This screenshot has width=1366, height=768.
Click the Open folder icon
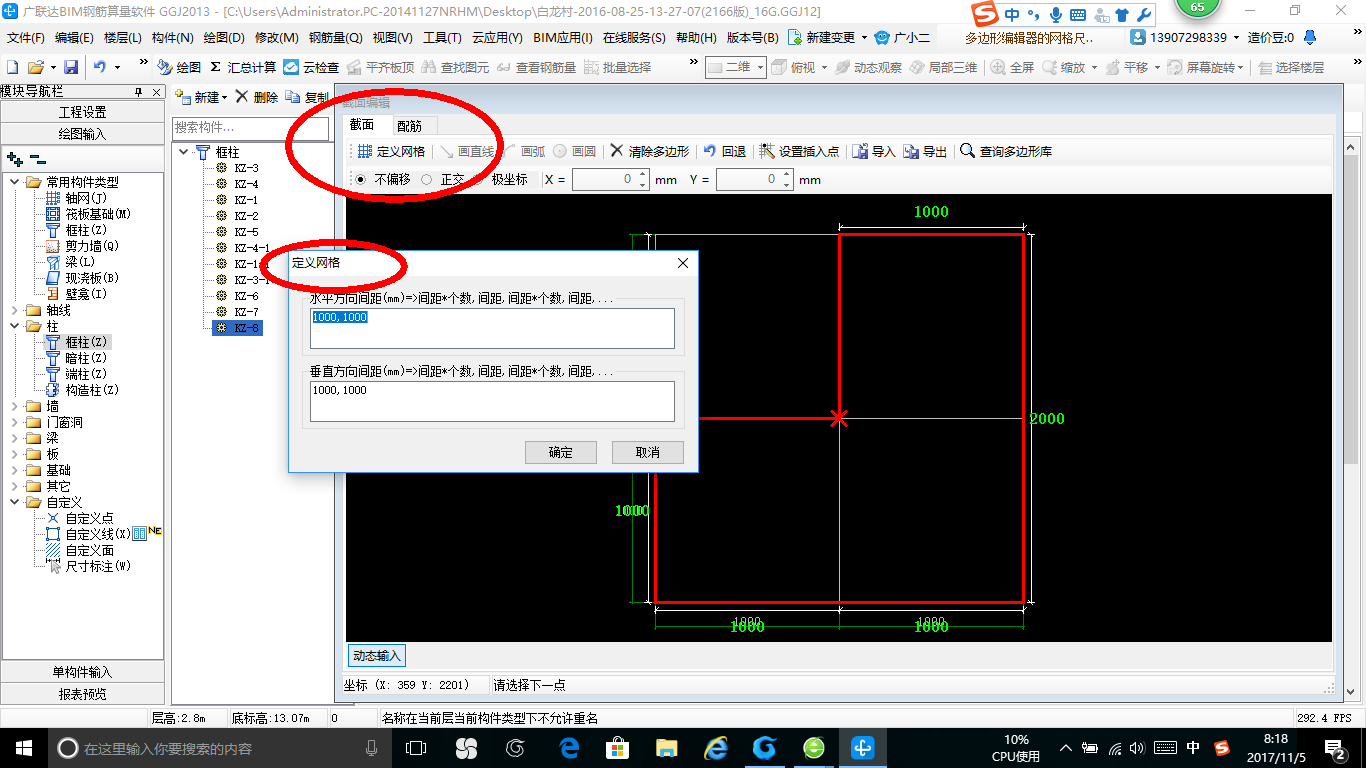[36, 67]
